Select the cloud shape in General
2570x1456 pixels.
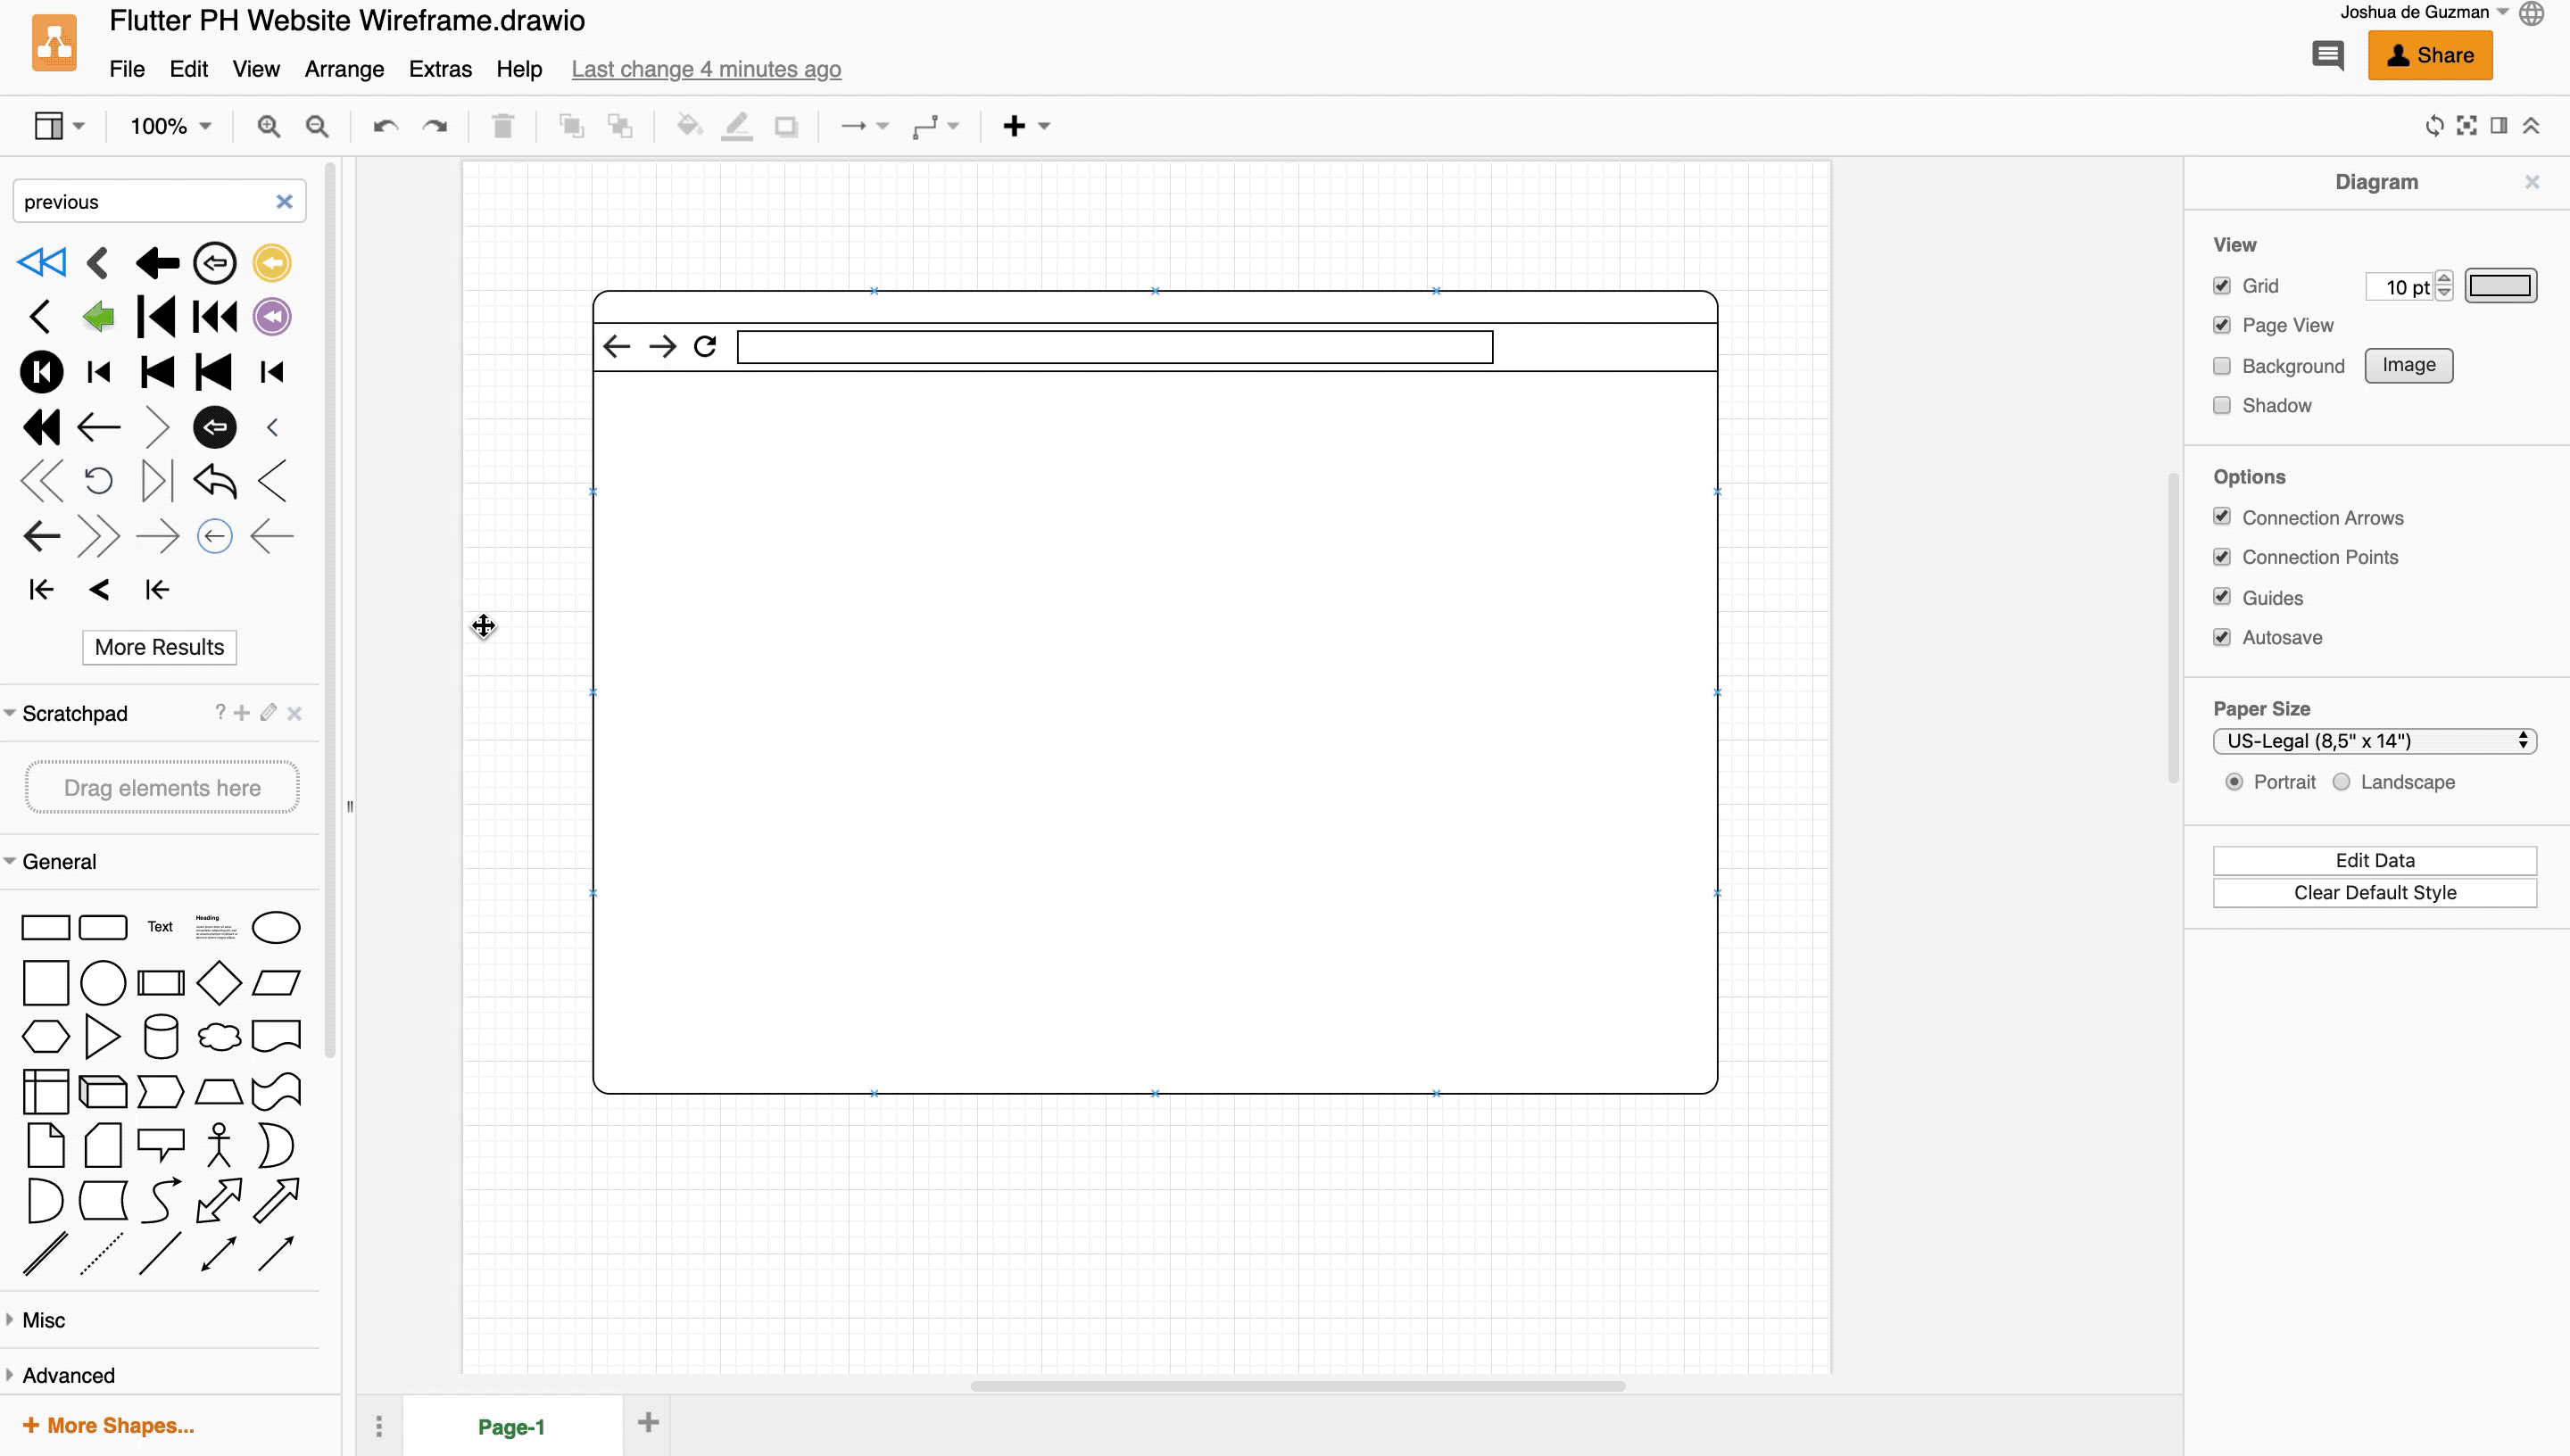tap(218, 1036)
